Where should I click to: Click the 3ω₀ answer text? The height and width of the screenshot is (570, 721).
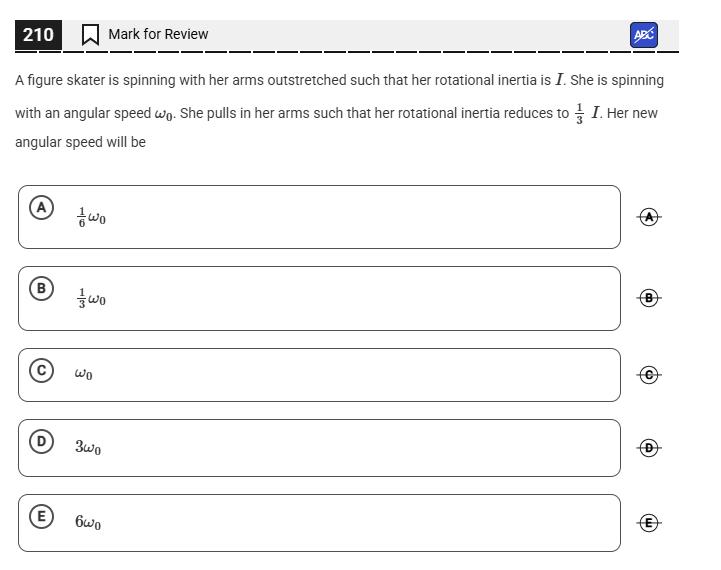coord(88,448)
